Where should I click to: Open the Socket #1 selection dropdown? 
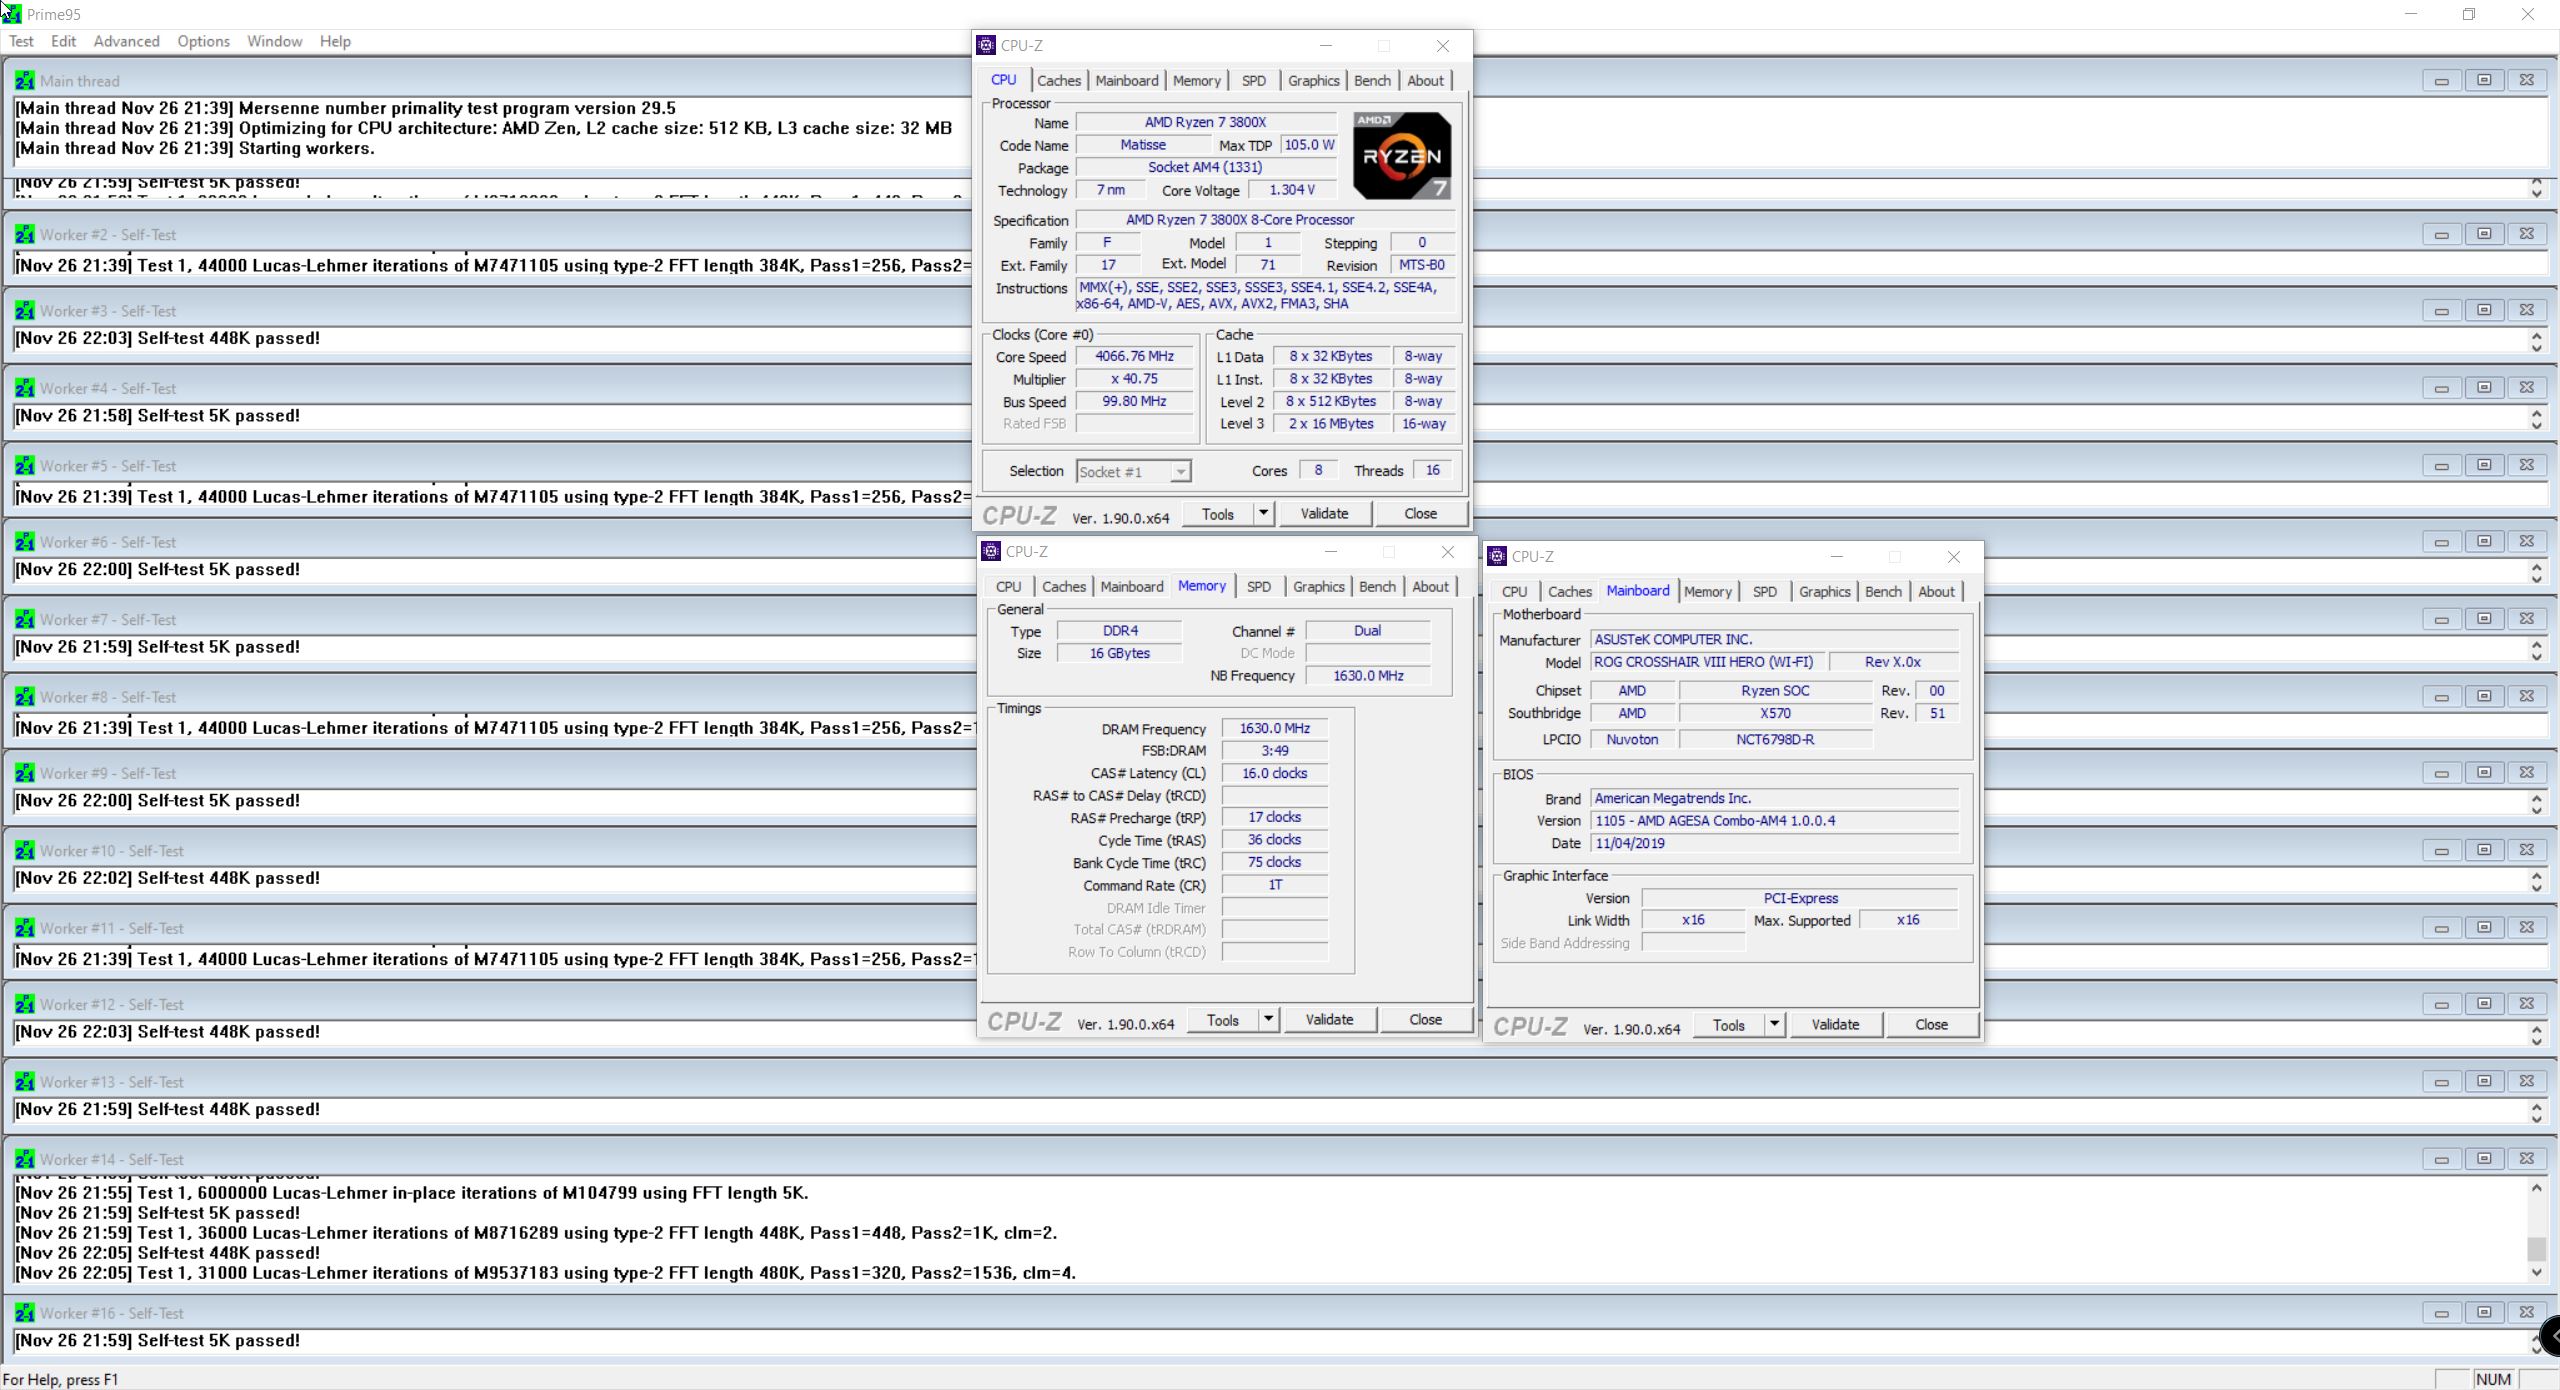1180,472
